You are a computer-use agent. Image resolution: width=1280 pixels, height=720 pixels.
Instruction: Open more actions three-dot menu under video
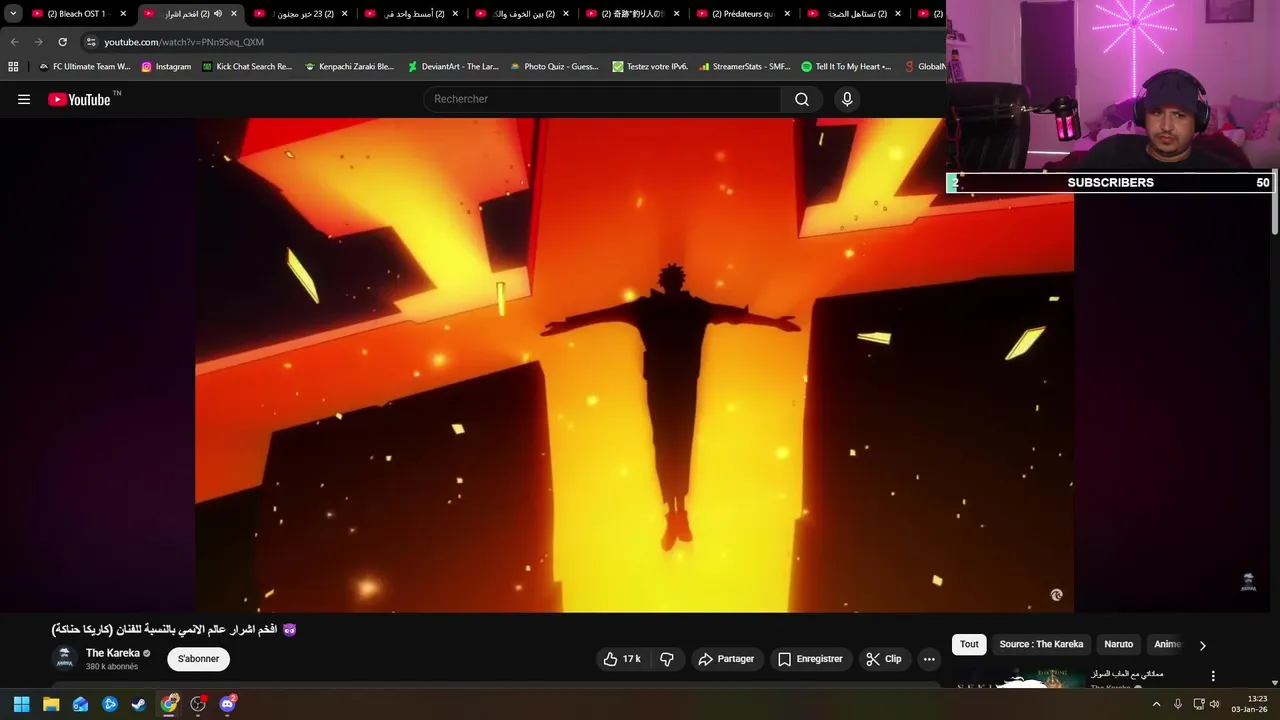coord(929,659)
